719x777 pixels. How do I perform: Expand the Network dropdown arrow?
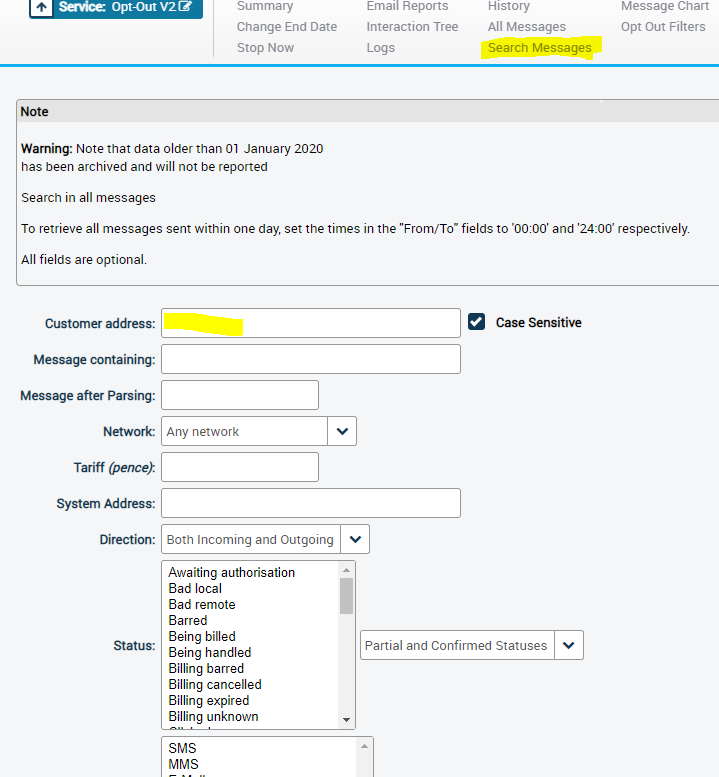(x=342, y=431)
